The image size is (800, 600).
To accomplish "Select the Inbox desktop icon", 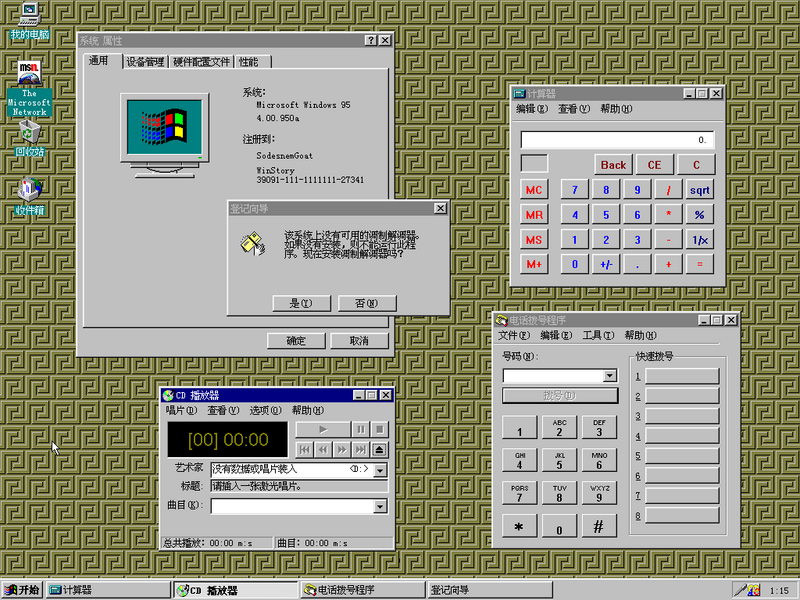I will tap(30, 196).
